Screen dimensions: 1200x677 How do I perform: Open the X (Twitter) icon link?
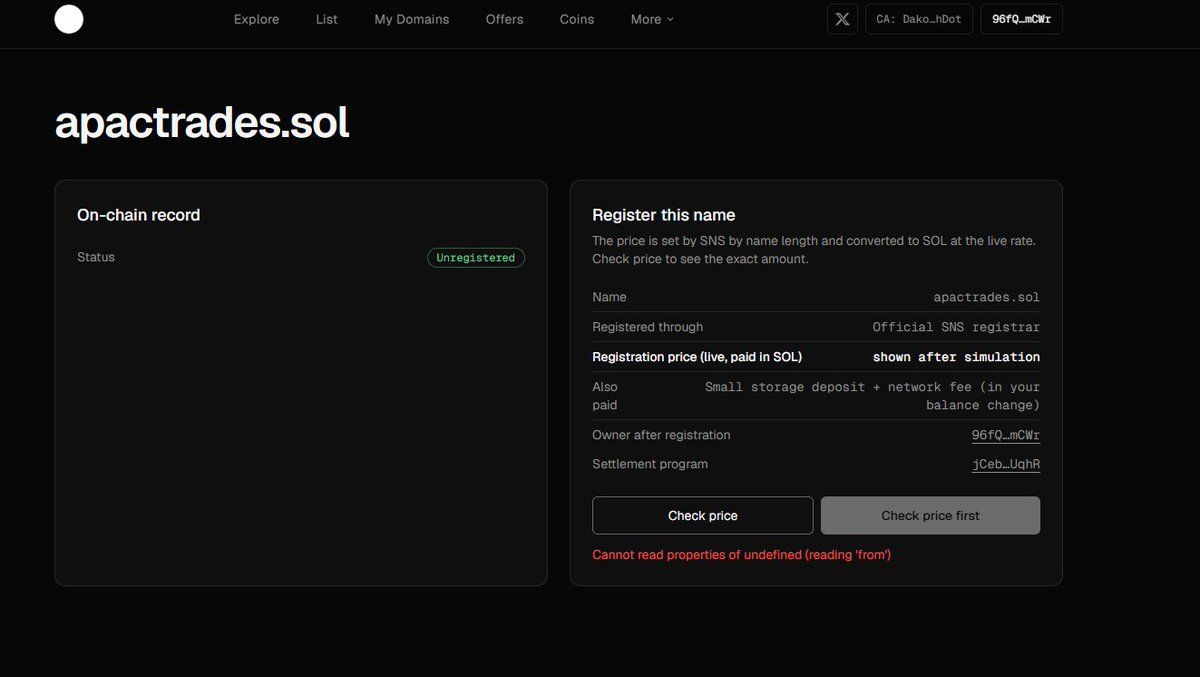pyautogui.click(x=843, y=19)
